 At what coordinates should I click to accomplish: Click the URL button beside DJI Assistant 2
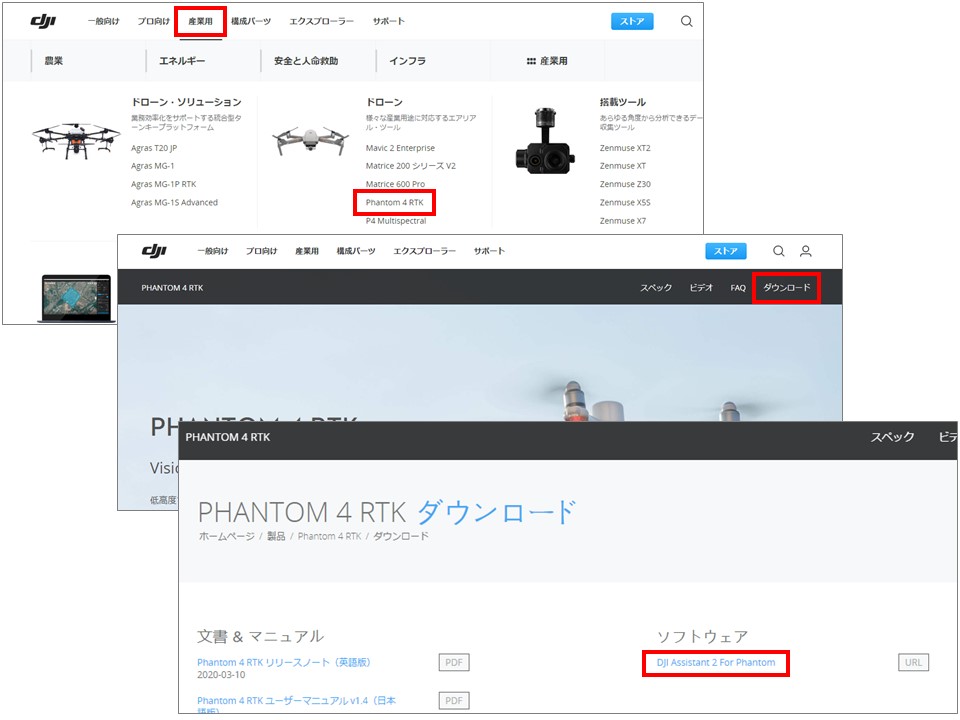(913, 662)
